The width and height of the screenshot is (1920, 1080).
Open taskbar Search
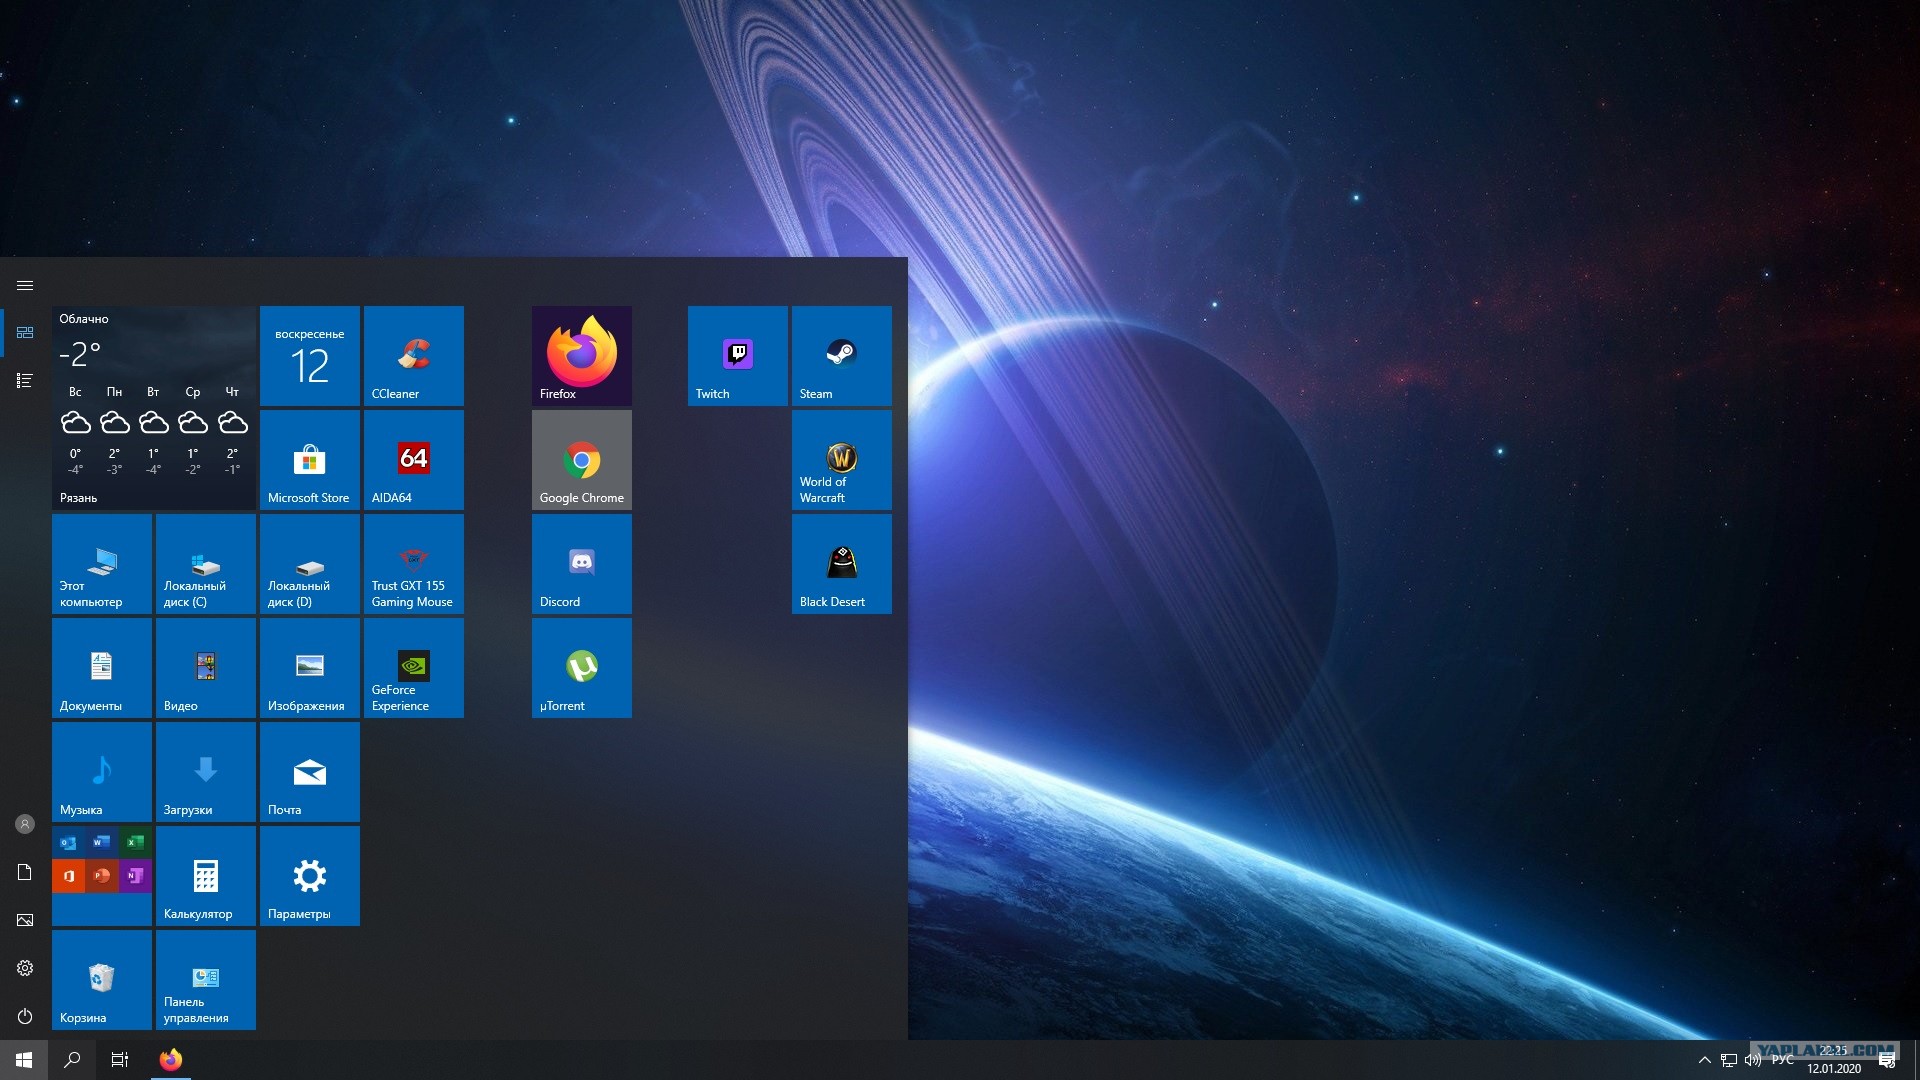point(72,1060)
